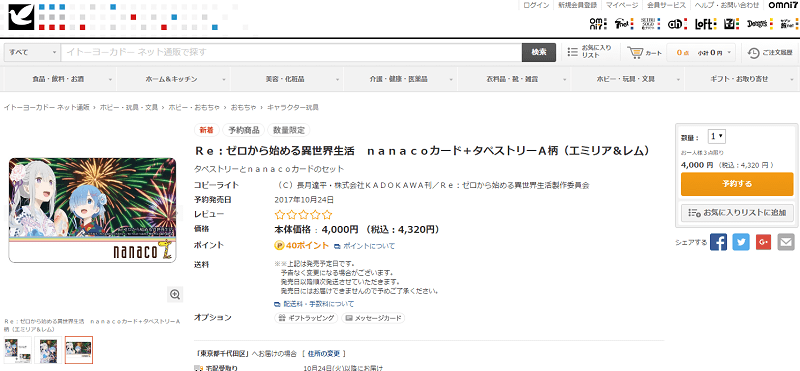
Task: Expand ホーム&キッチン category menu
Action: (x=173, y=79)
